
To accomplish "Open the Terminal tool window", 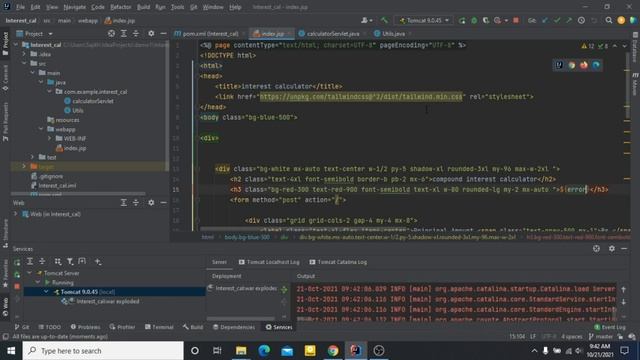I will point(159,327).
